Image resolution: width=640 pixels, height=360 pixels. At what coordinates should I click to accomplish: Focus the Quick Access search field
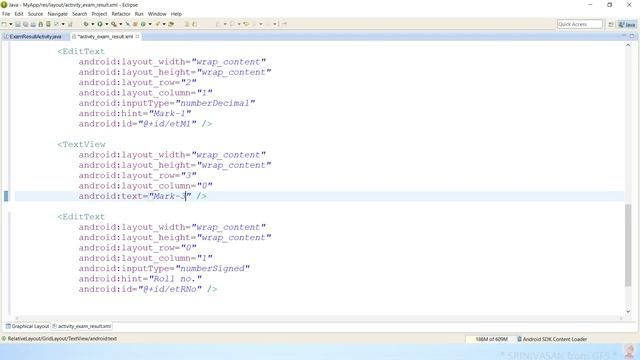pyautogui.click(x=580, y=24)
